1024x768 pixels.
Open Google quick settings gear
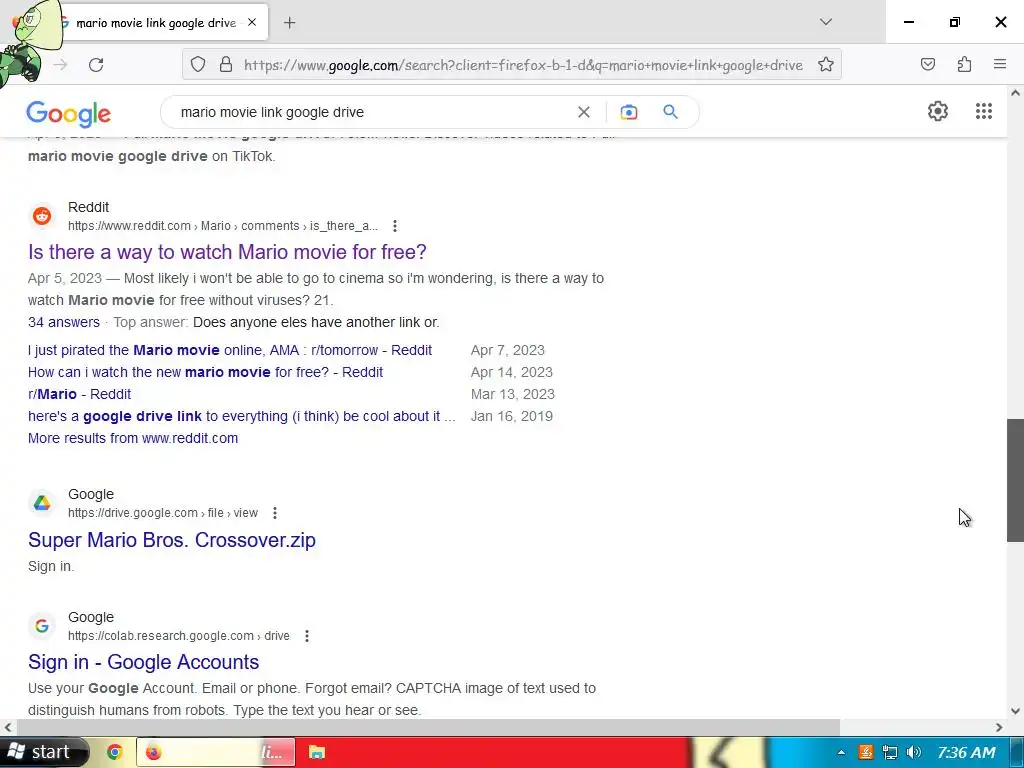pos(938,111)
